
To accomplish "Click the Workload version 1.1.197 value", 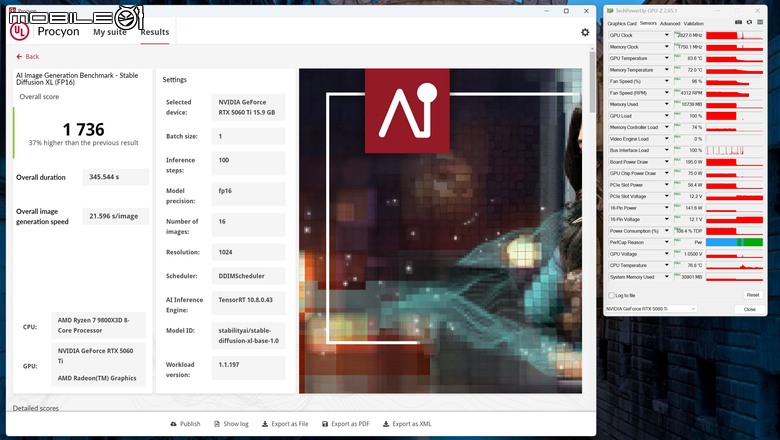I will (x=248, y=368).
